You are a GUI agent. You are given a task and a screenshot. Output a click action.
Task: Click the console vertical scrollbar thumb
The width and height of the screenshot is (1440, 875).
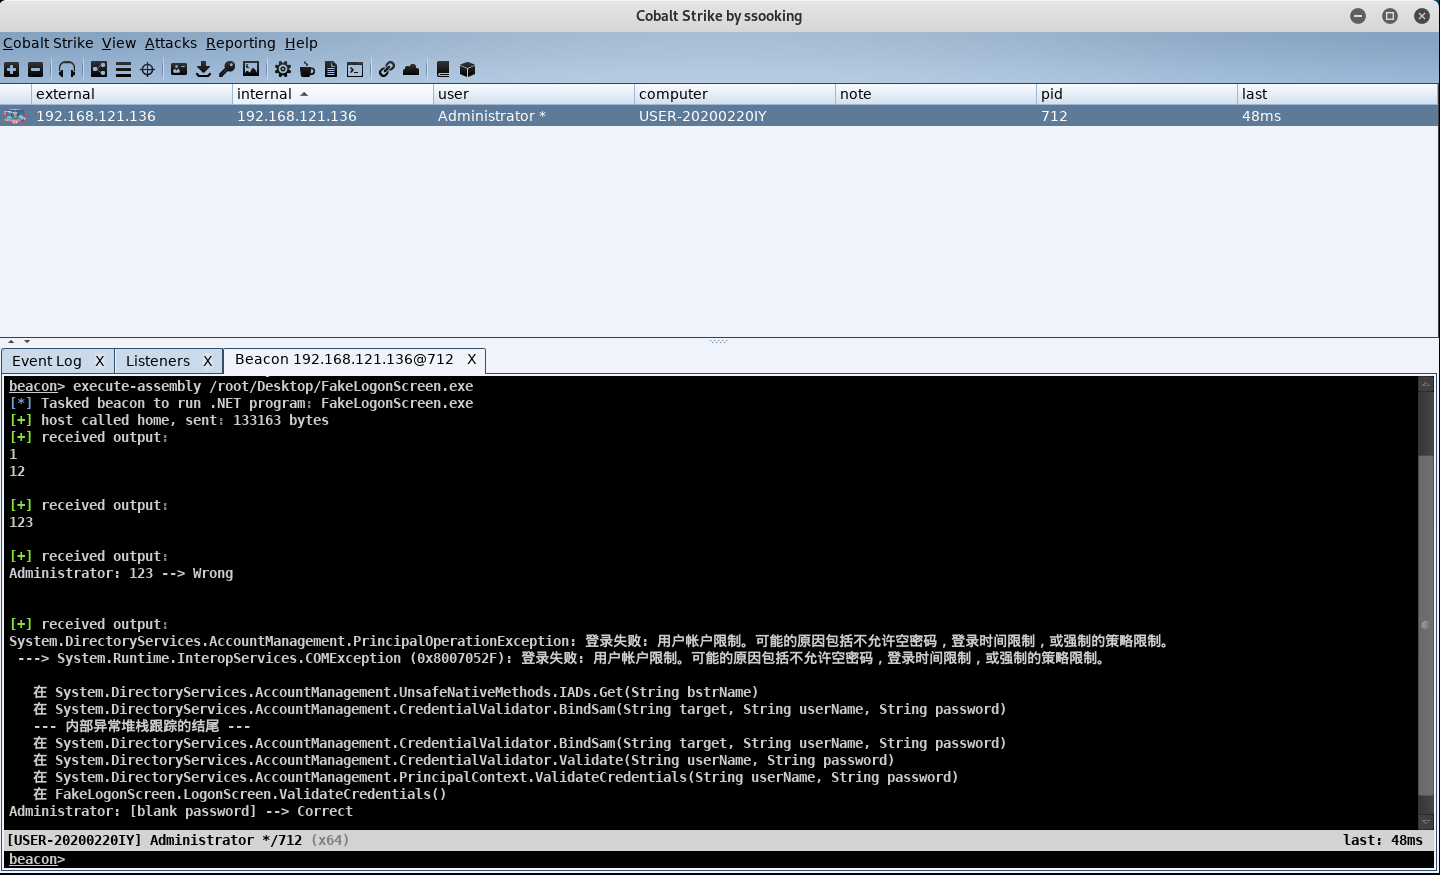(1426, 624)
